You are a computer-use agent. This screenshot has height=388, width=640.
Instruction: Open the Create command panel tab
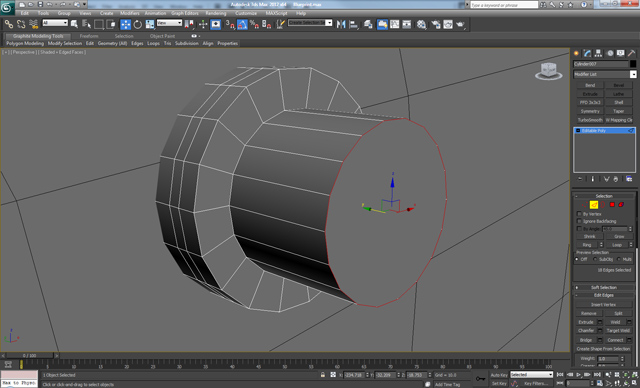click(x=576, y=53)
